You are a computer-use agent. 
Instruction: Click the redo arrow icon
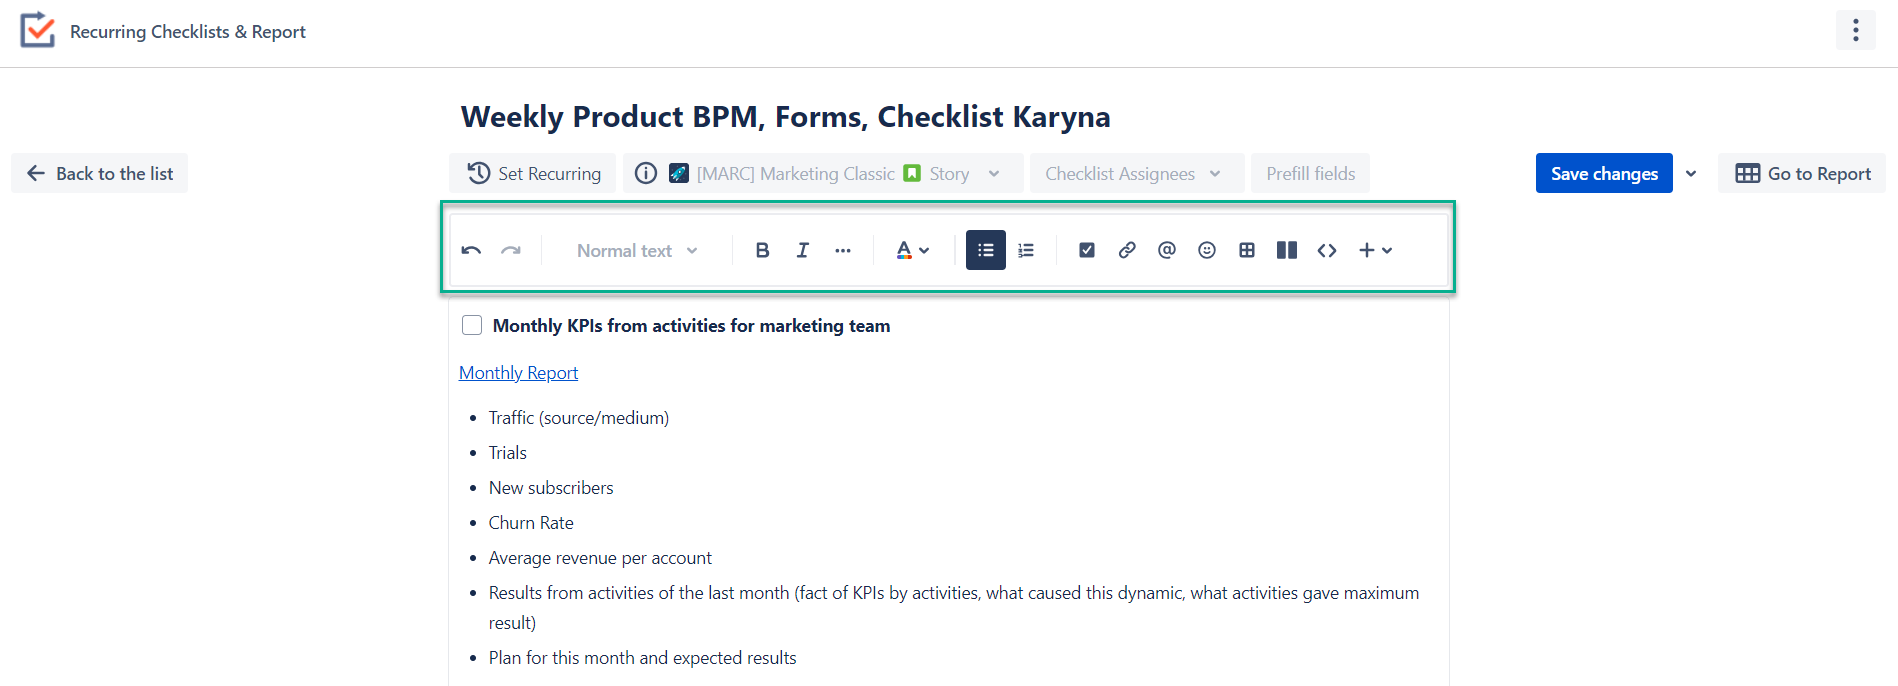[x=511, y=250]
